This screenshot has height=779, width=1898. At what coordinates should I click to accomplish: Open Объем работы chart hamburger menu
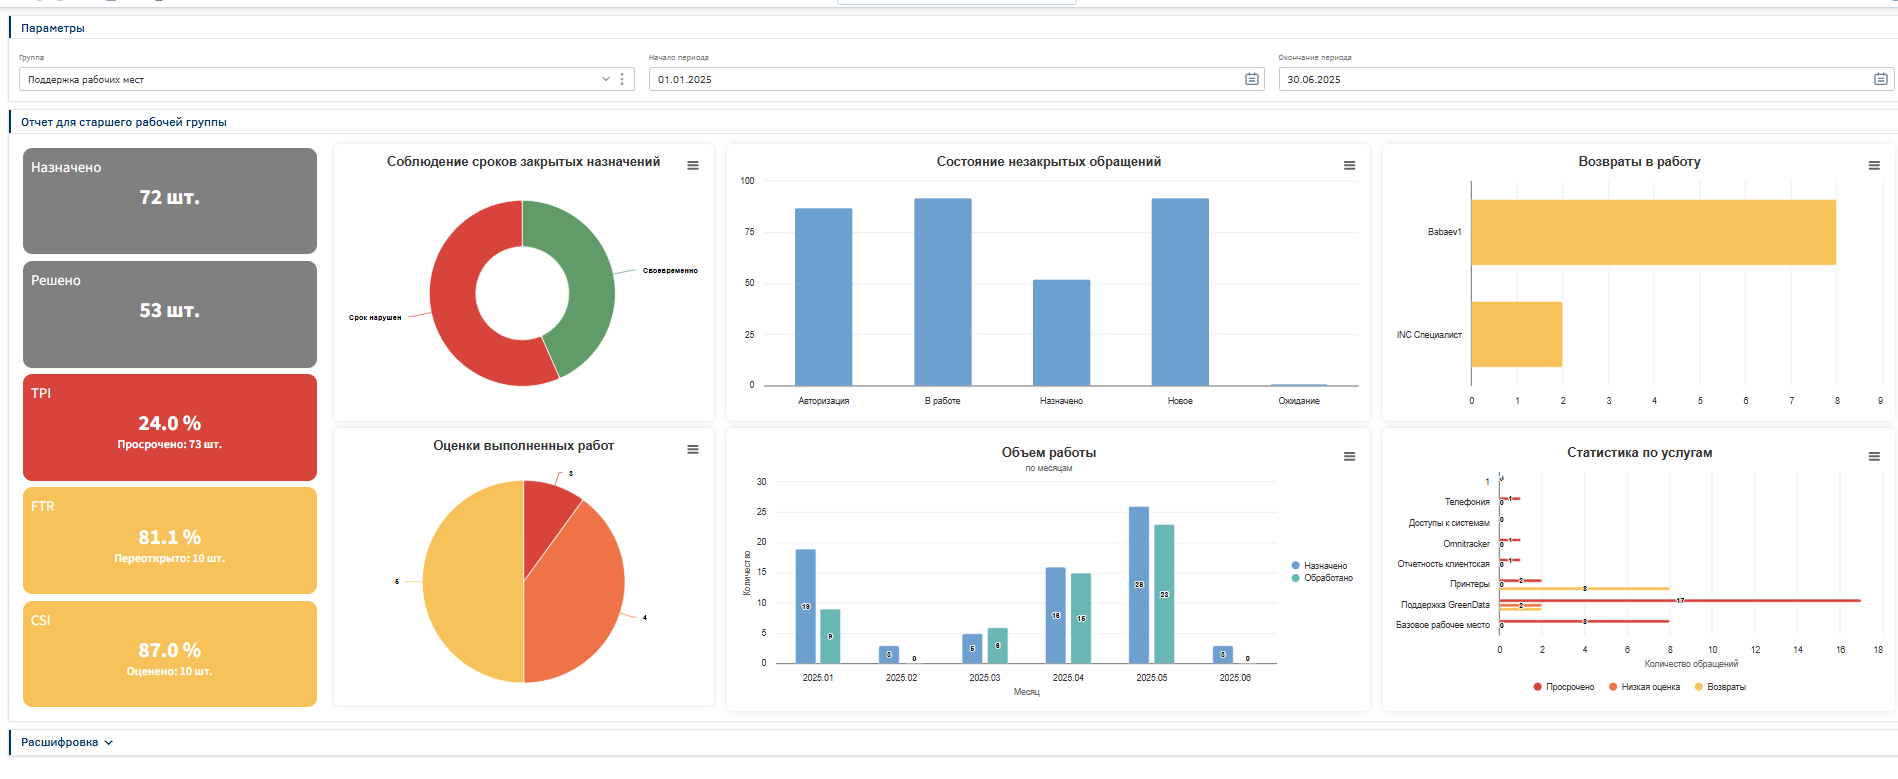[x=1349, y=457]
